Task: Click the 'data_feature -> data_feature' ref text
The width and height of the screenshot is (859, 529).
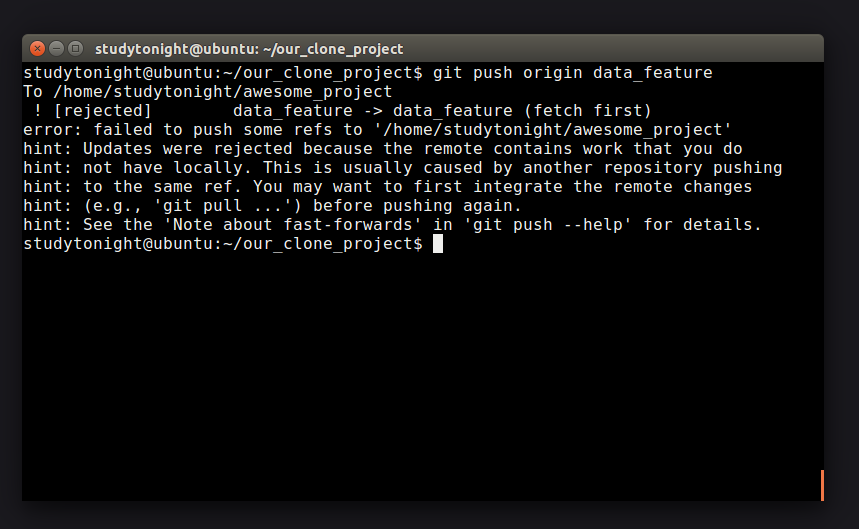Action: click(373, 111)
